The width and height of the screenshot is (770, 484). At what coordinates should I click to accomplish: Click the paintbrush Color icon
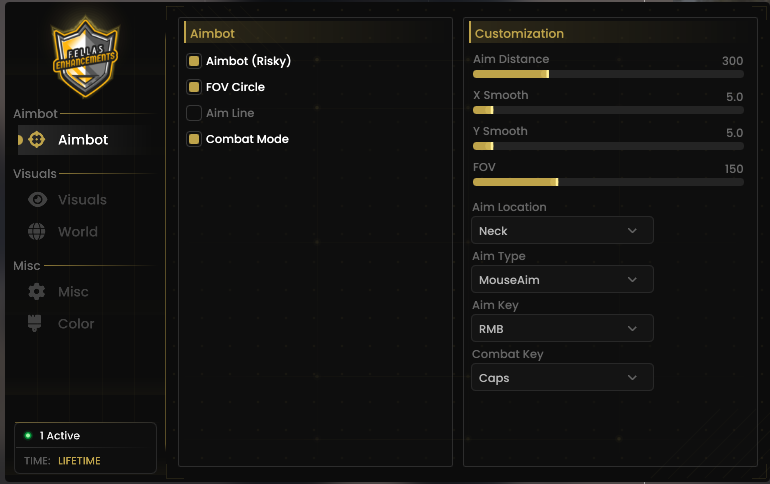click(x=34, y=323)
